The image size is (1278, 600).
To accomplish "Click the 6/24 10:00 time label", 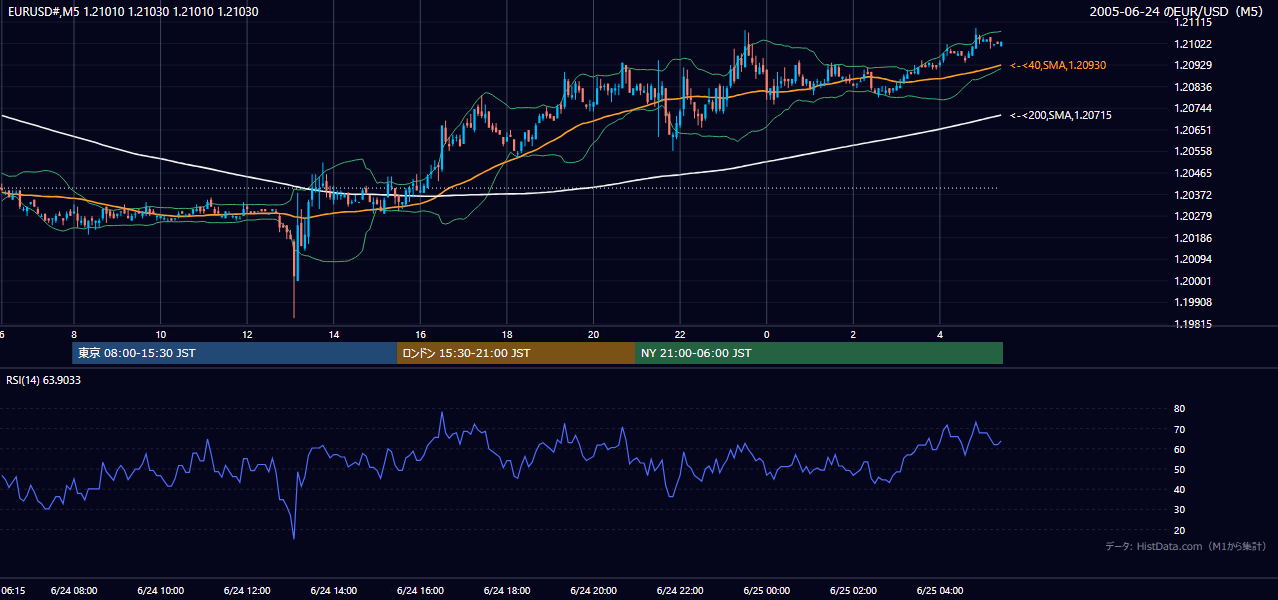I will pyautogui.click(x=161, y=591).
